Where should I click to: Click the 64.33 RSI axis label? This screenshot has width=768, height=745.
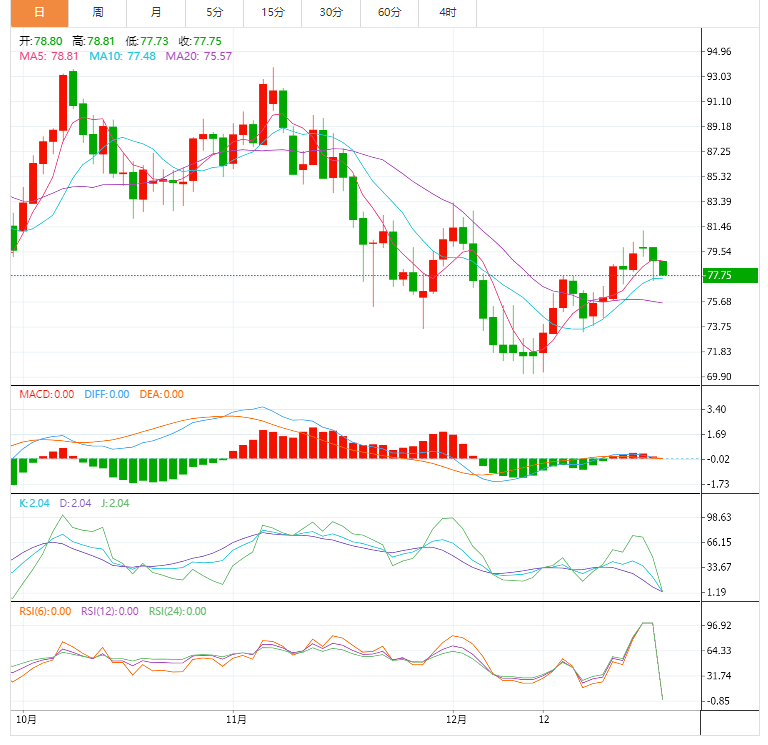coord(719,650)
